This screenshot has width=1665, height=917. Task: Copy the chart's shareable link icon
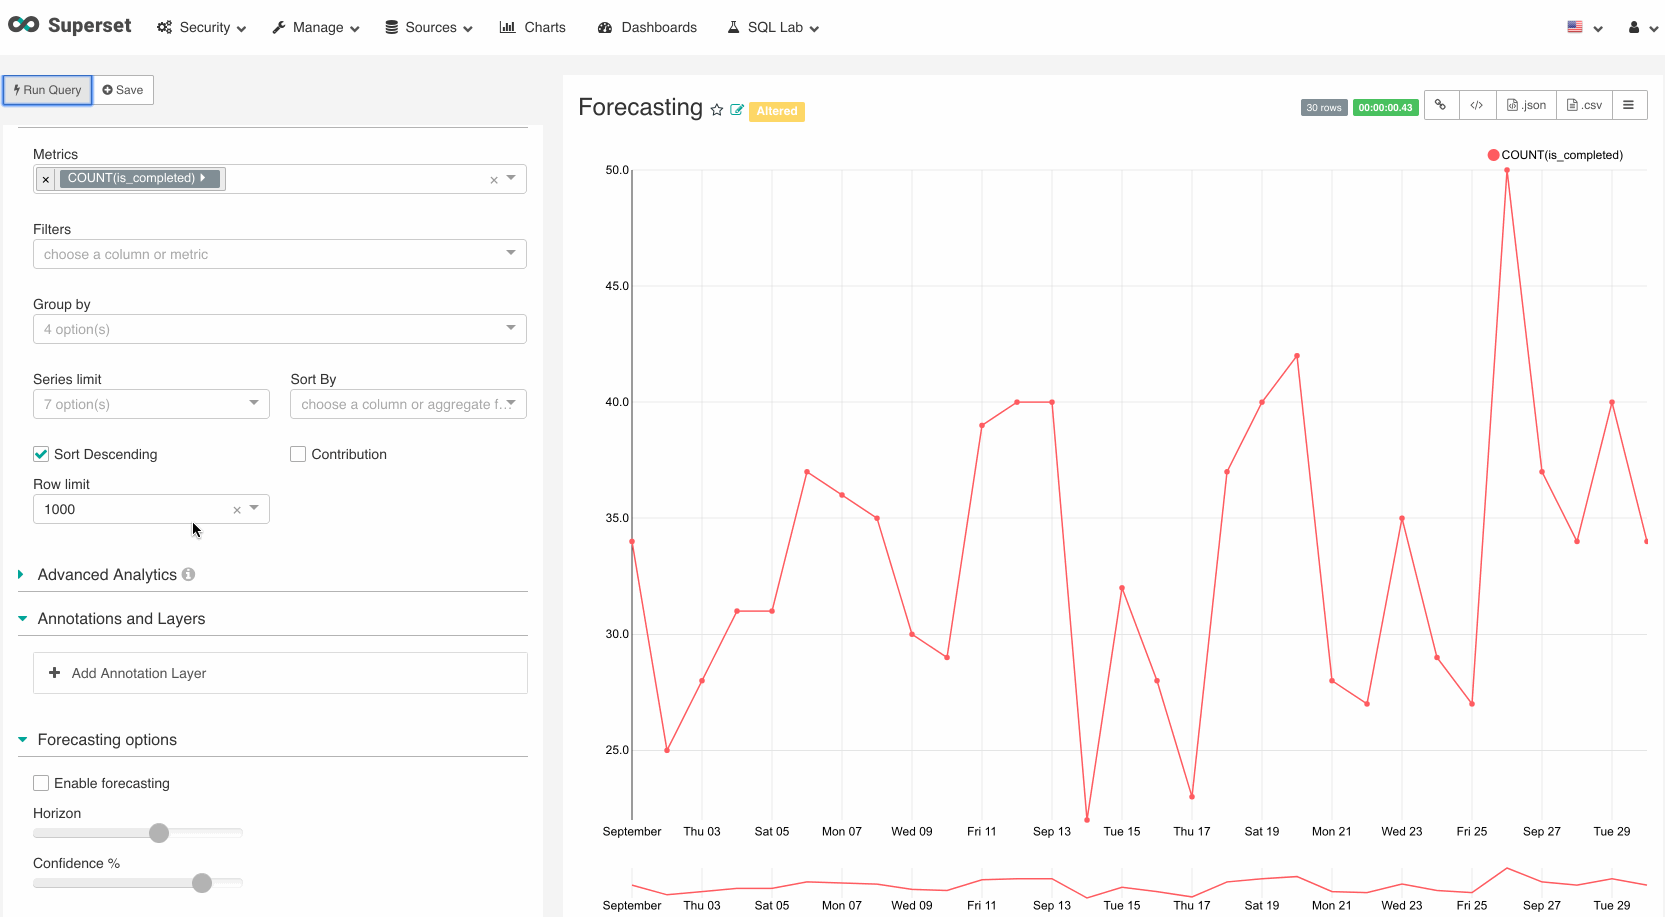1441,104
